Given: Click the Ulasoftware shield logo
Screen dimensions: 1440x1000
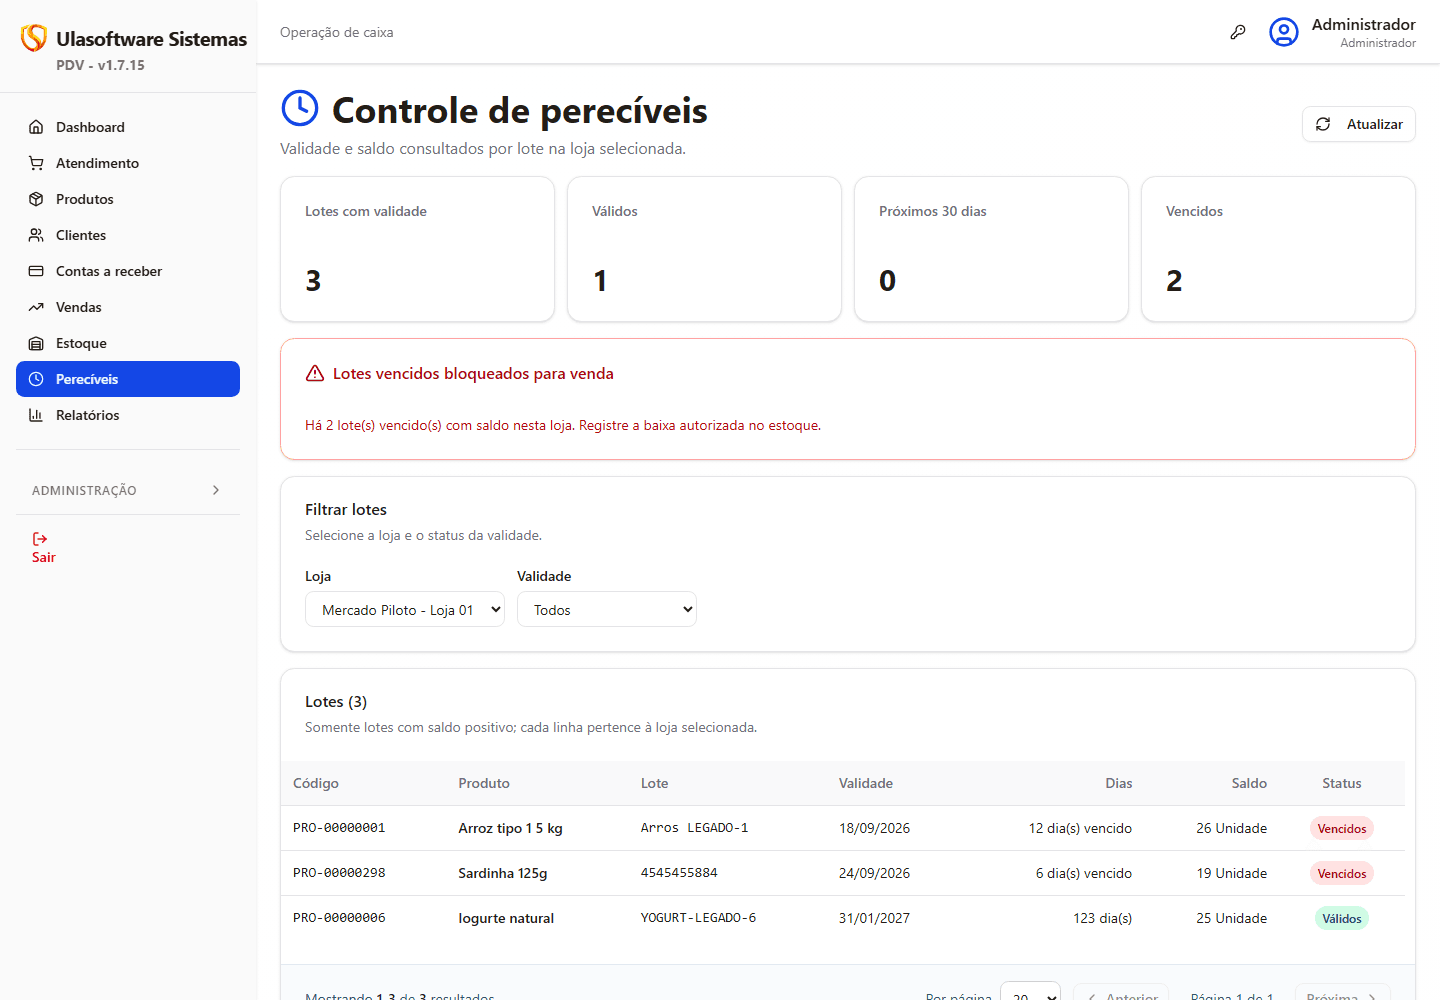Looking at the screenshot, I should [34, 38].
